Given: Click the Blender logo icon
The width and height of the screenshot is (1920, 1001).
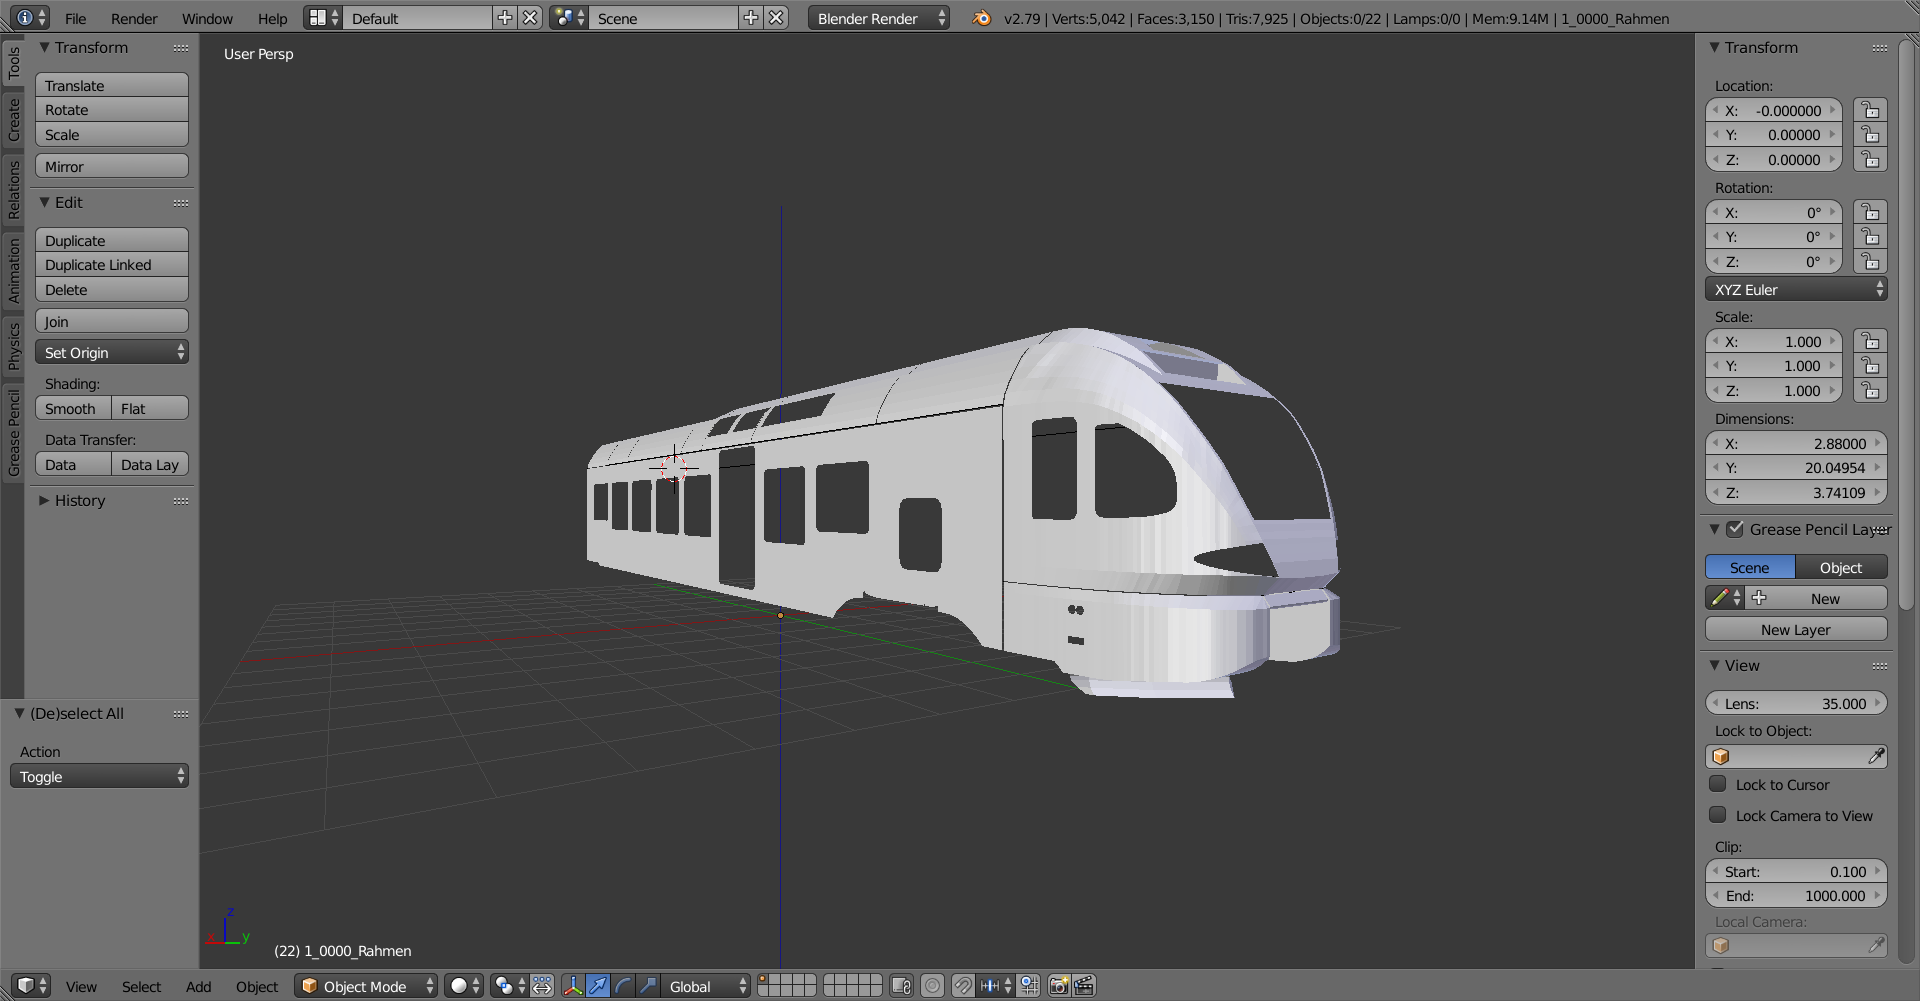Looking at the screenshot, I should 982,18.
